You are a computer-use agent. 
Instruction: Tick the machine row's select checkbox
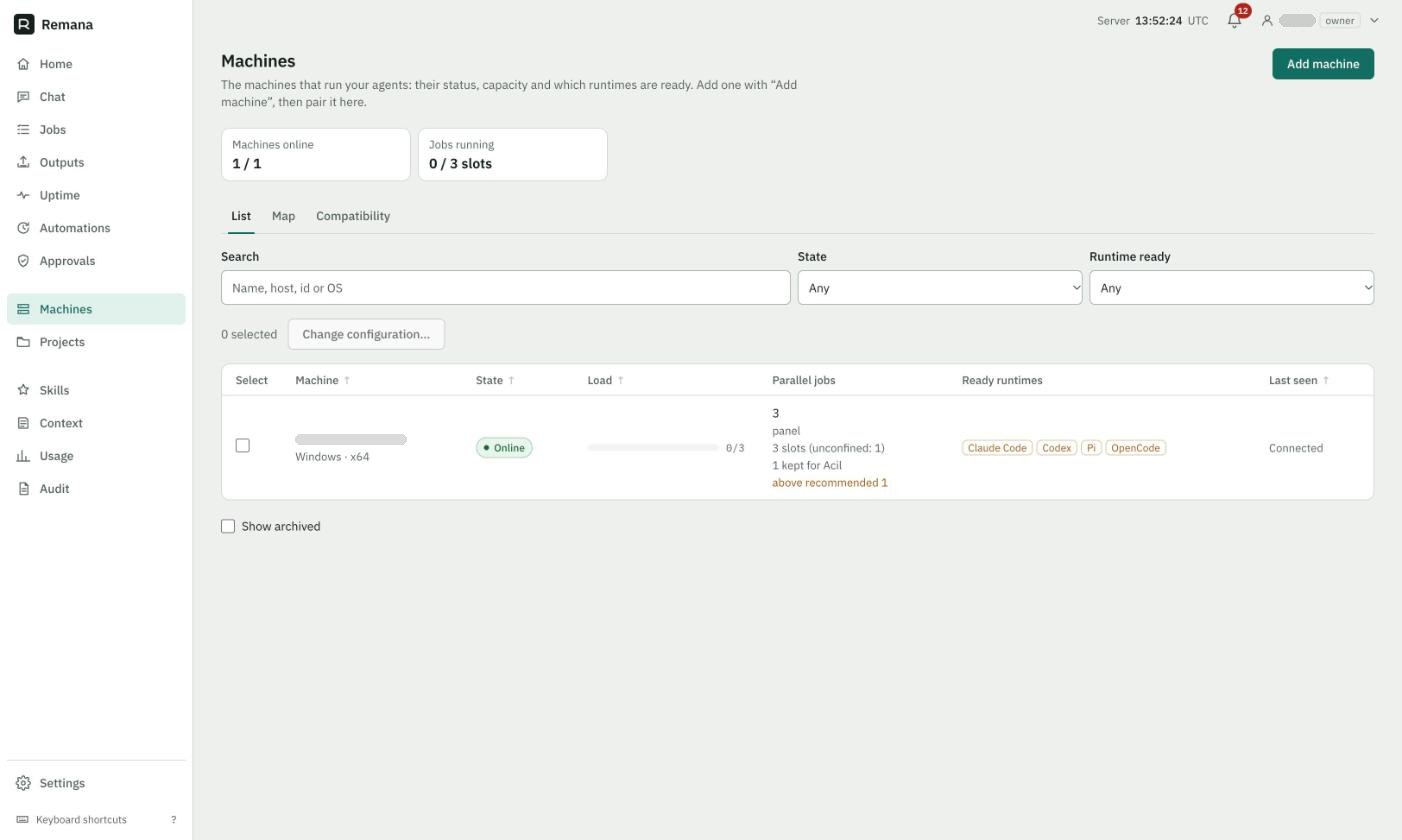point(242,445)
